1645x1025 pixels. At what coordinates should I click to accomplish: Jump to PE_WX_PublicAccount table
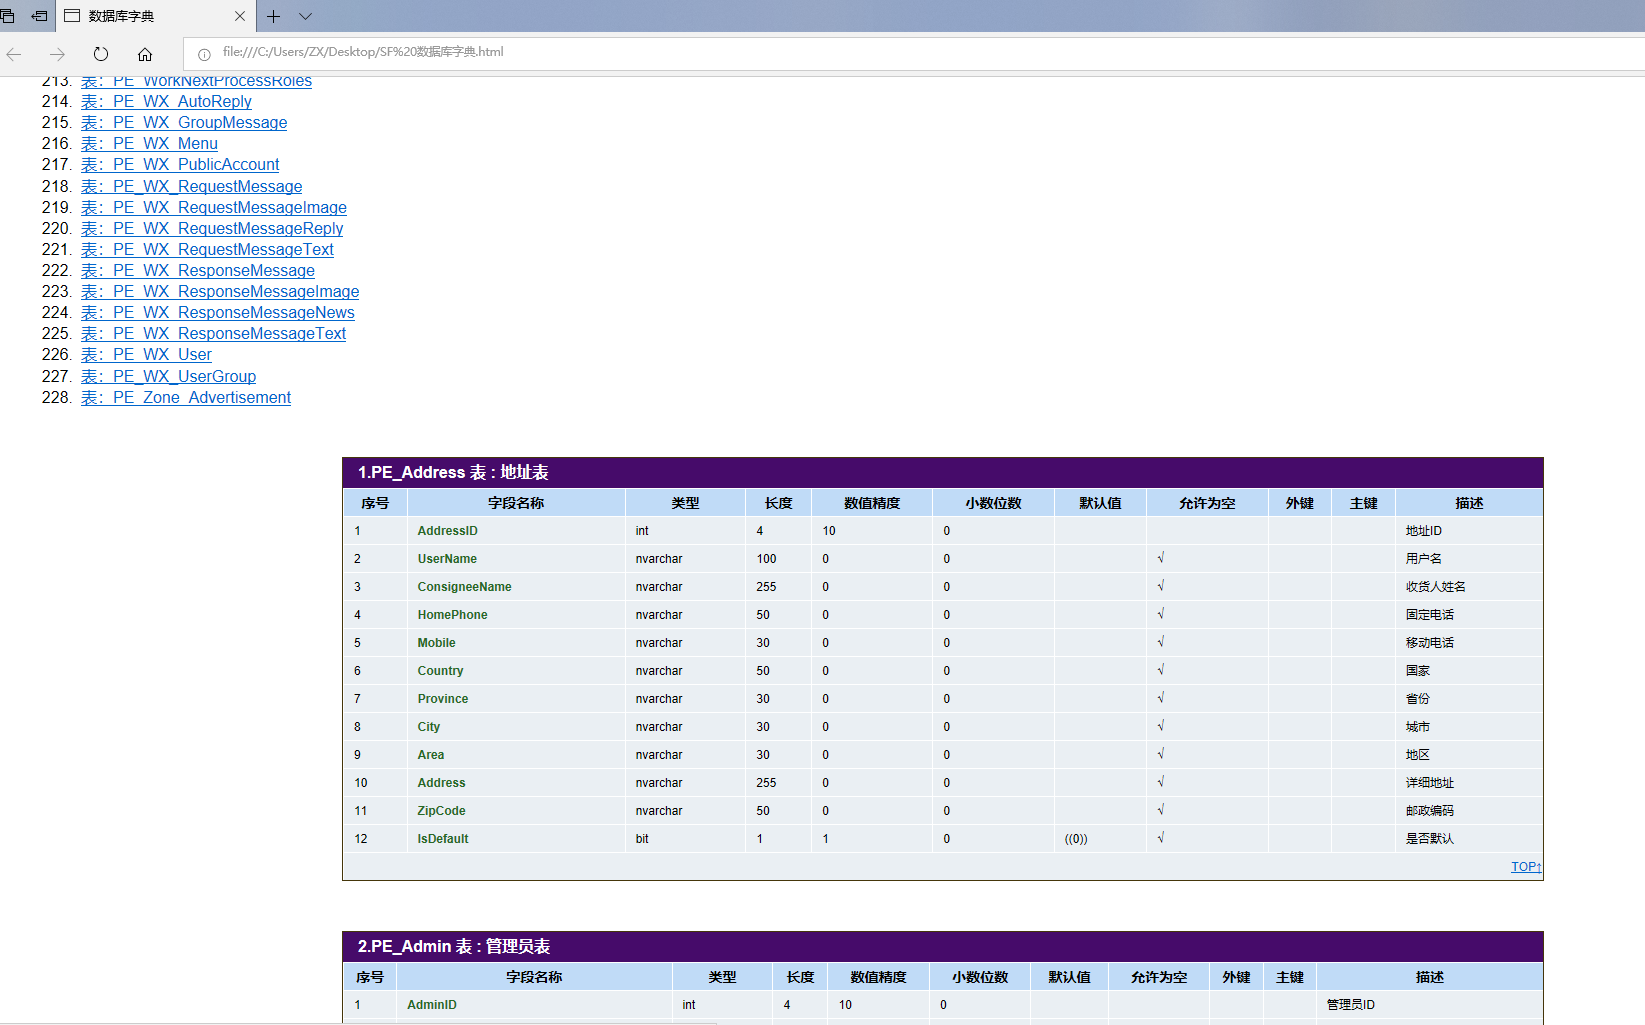click(180, 164)
